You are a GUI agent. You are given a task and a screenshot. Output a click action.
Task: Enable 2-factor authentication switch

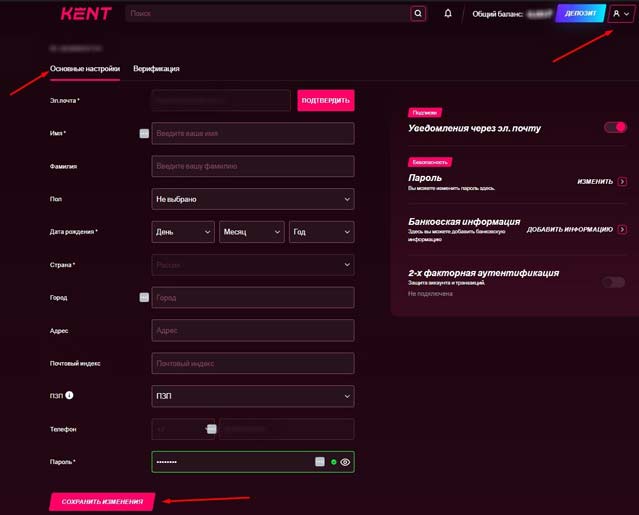614,282
